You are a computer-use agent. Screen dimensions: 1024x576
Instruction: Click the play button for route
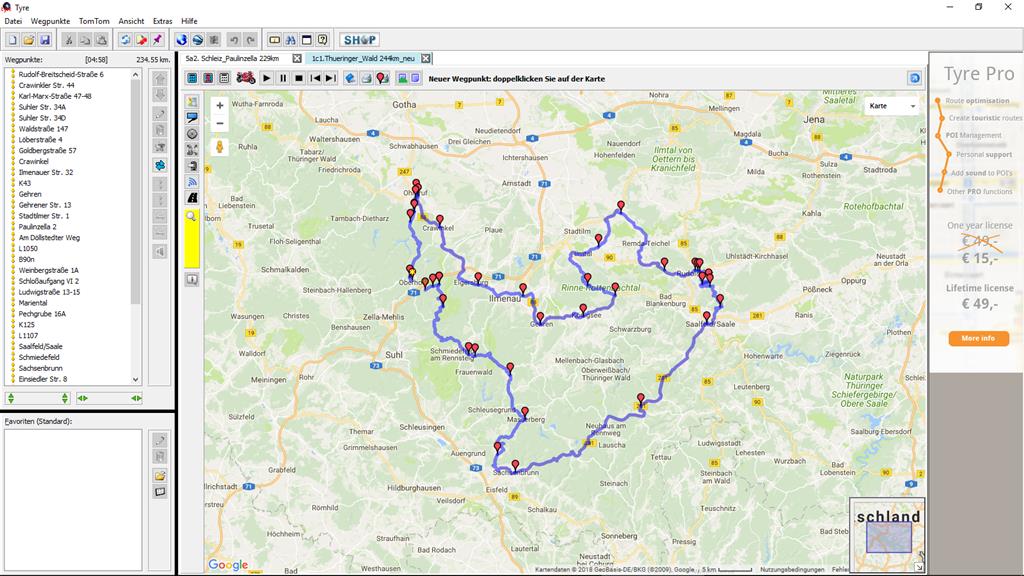(266, 78)
